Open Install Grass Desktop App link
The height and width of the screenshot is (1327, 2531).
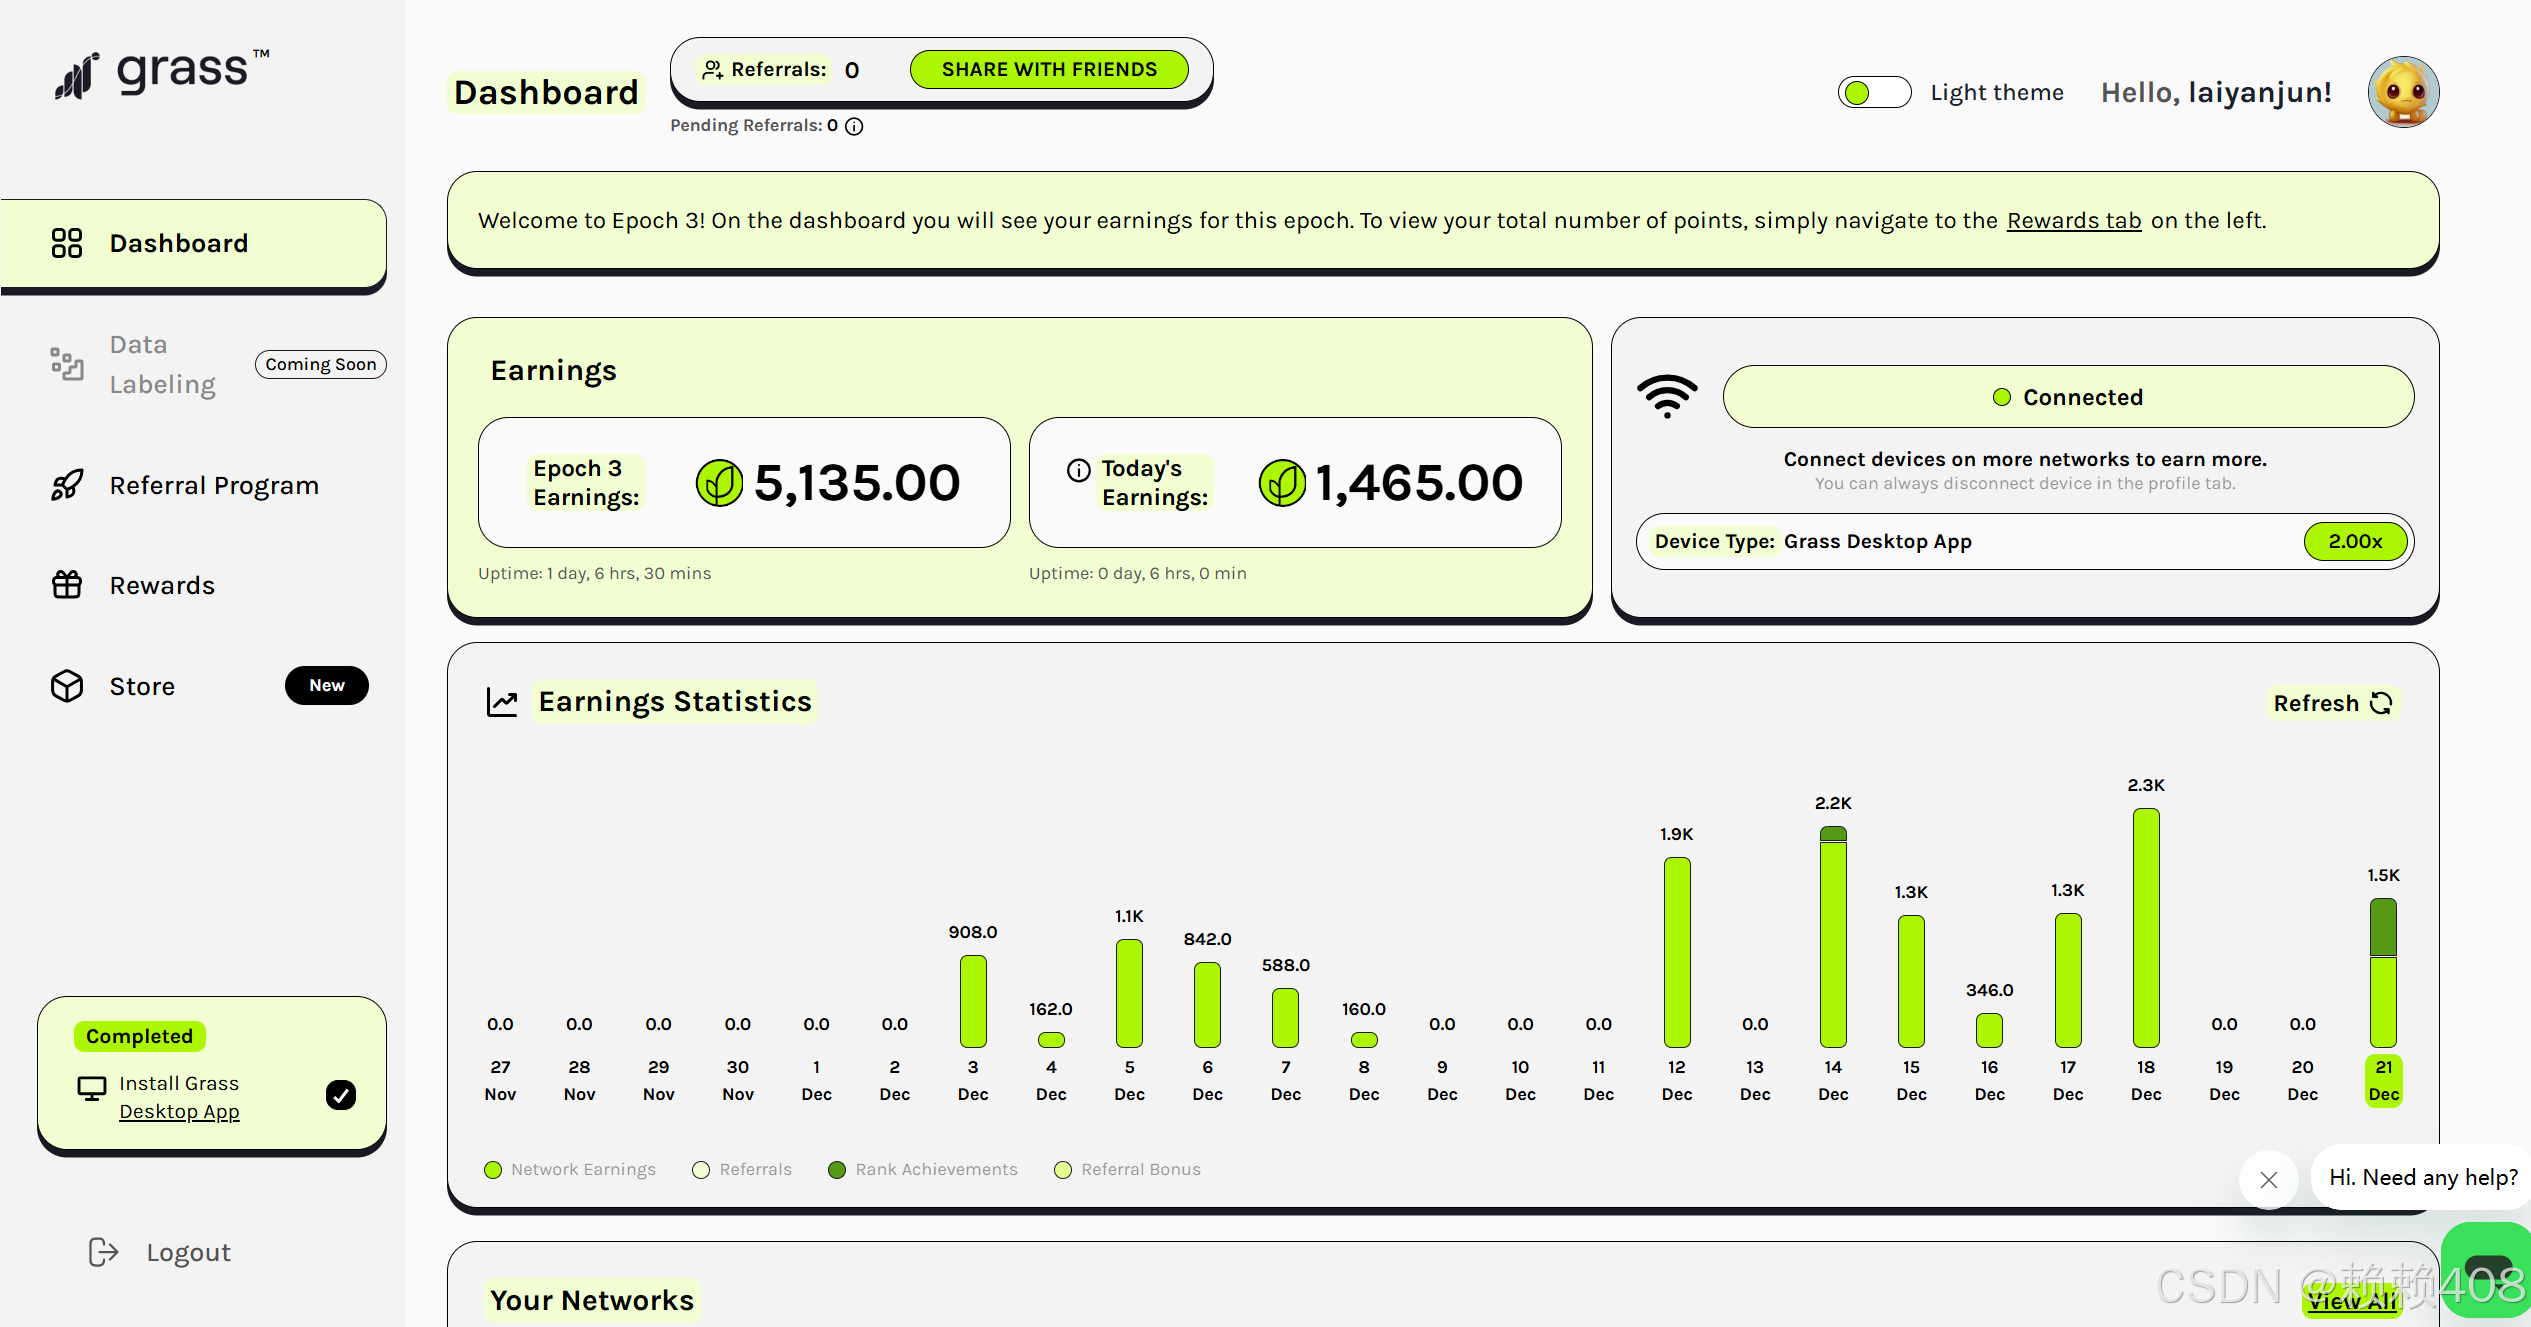click(x=179, y=1111)
